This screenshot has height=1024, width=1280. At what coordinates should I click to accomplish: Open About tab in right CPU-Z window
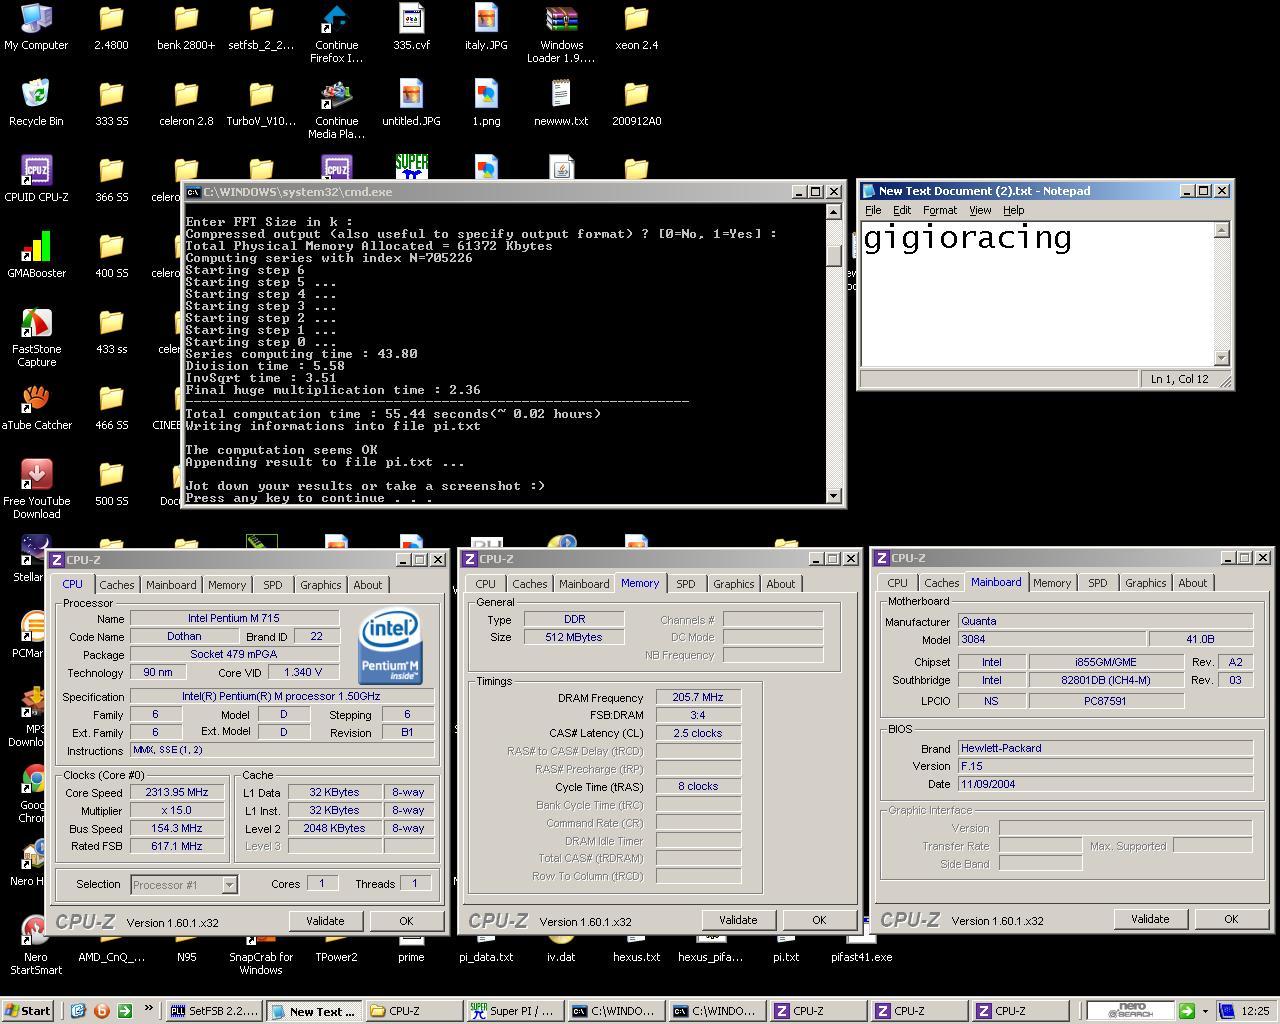pyautogui.click(x=1192, y=583)
